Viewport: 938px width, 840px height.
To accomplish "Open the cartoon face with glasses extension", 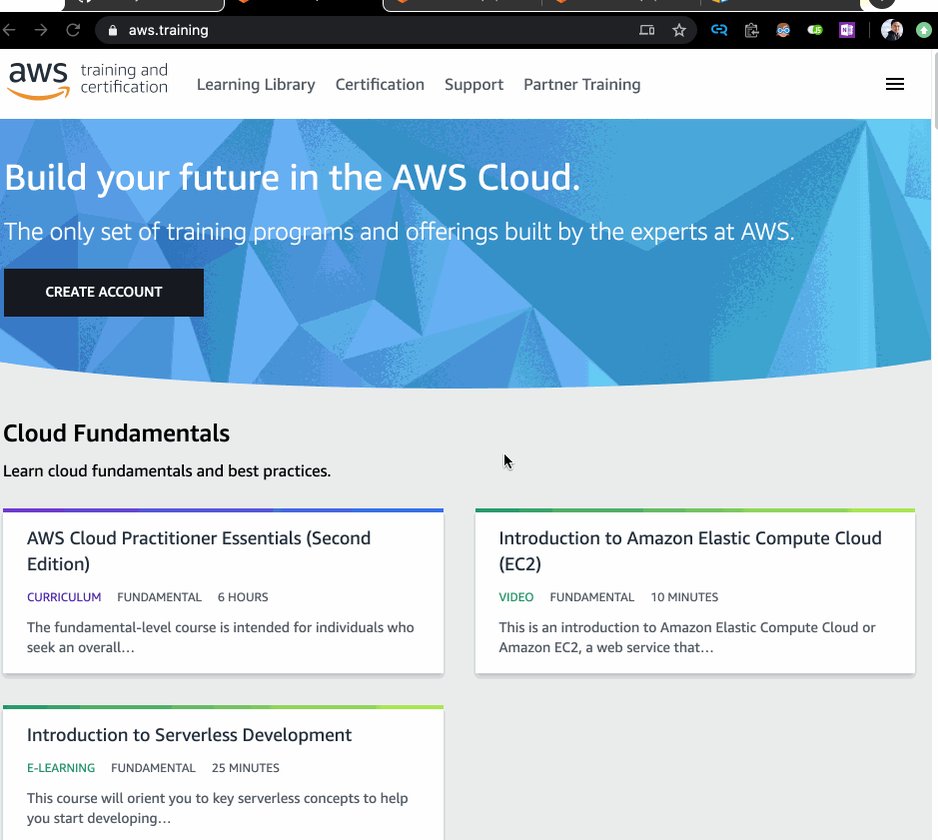I will [783, 30].
